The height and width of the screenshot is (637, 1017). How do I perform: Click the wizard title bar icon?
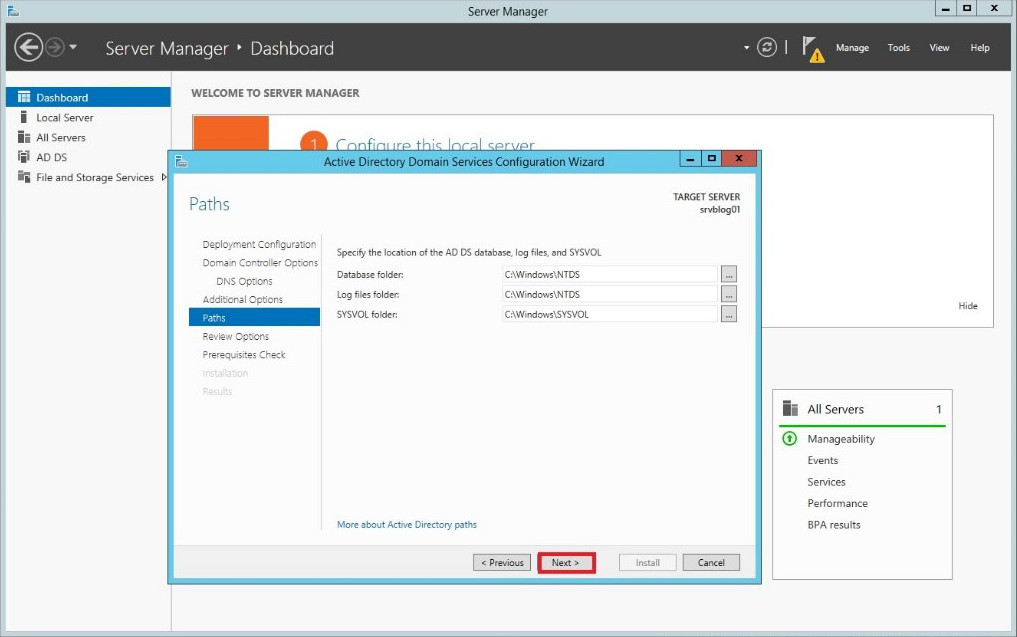(181, 162)
